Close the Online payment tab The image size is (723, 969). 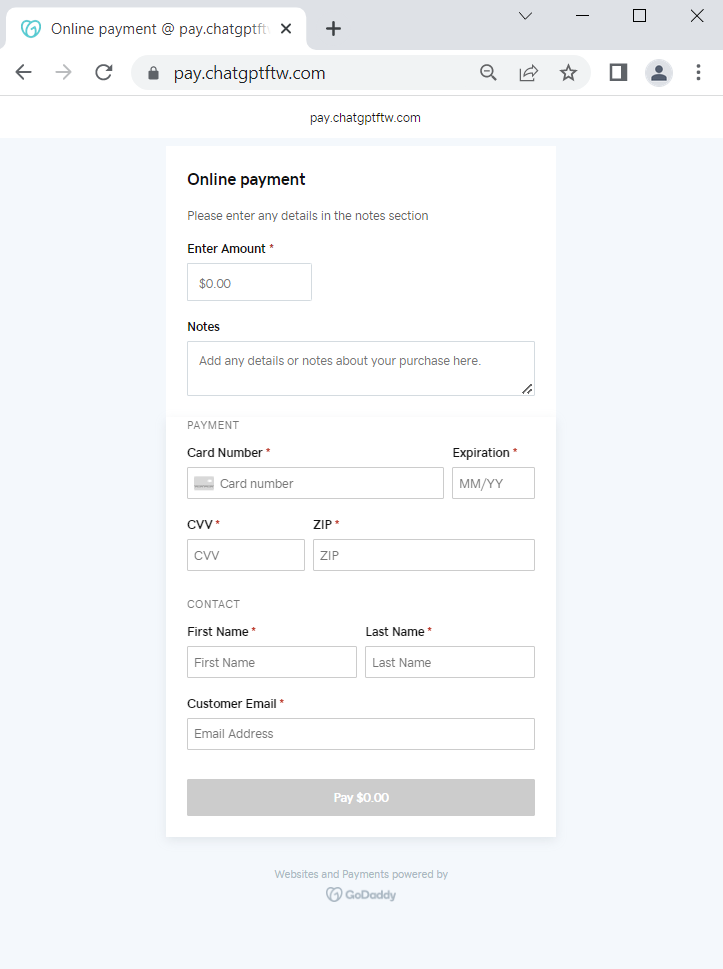[287, 29]
